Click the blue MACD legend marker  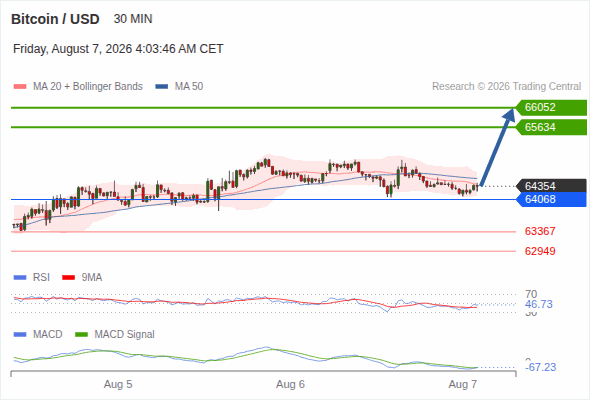[x=20, y=335]
